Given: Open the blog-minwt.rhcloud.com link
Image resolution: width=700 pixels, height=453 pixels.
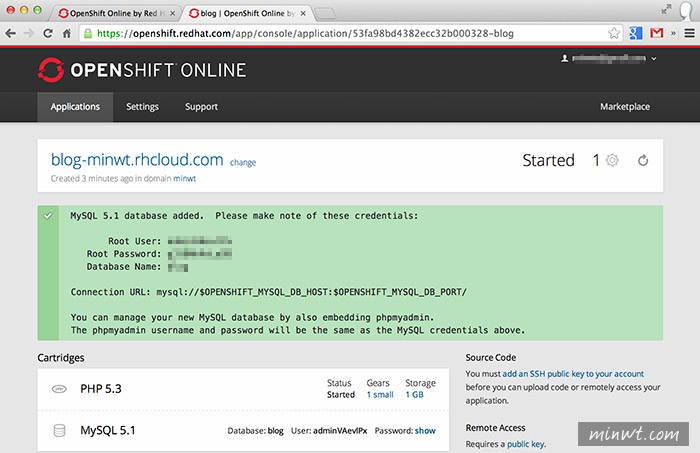Looking at the screenshot, I should (x=137, y=159).
